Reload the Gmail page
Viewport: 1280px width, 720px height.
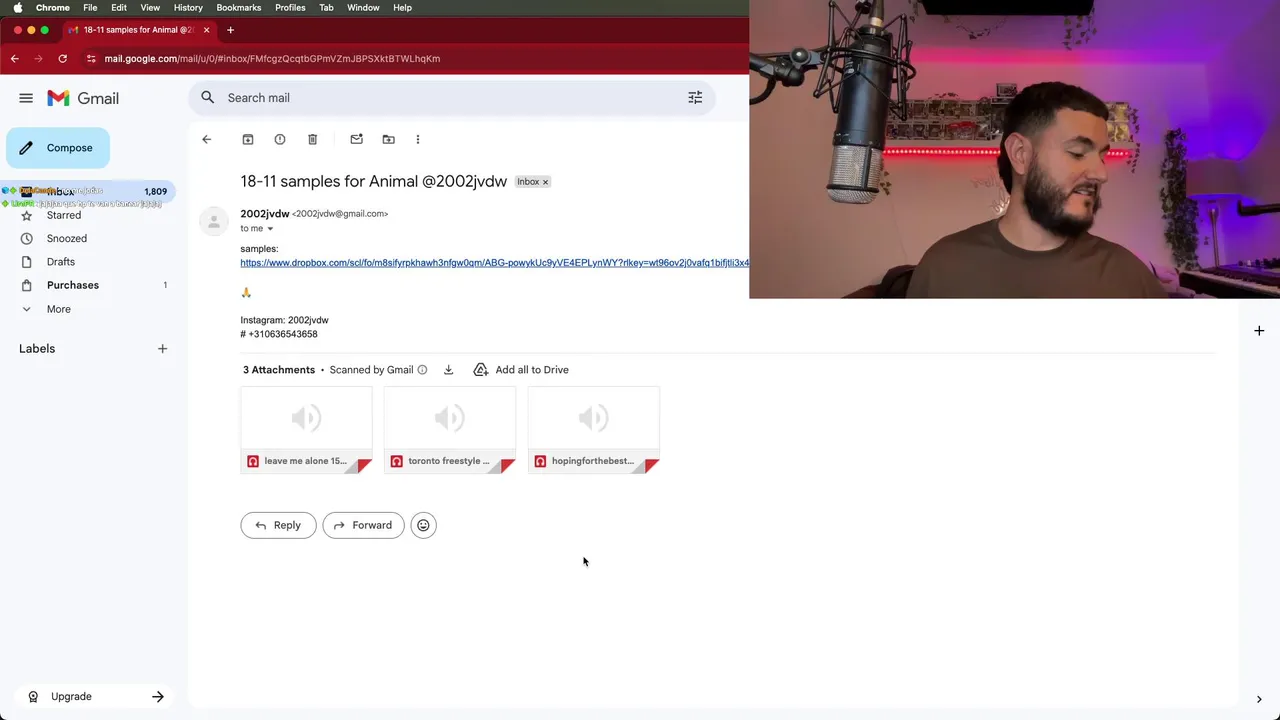tap(62, 58)
